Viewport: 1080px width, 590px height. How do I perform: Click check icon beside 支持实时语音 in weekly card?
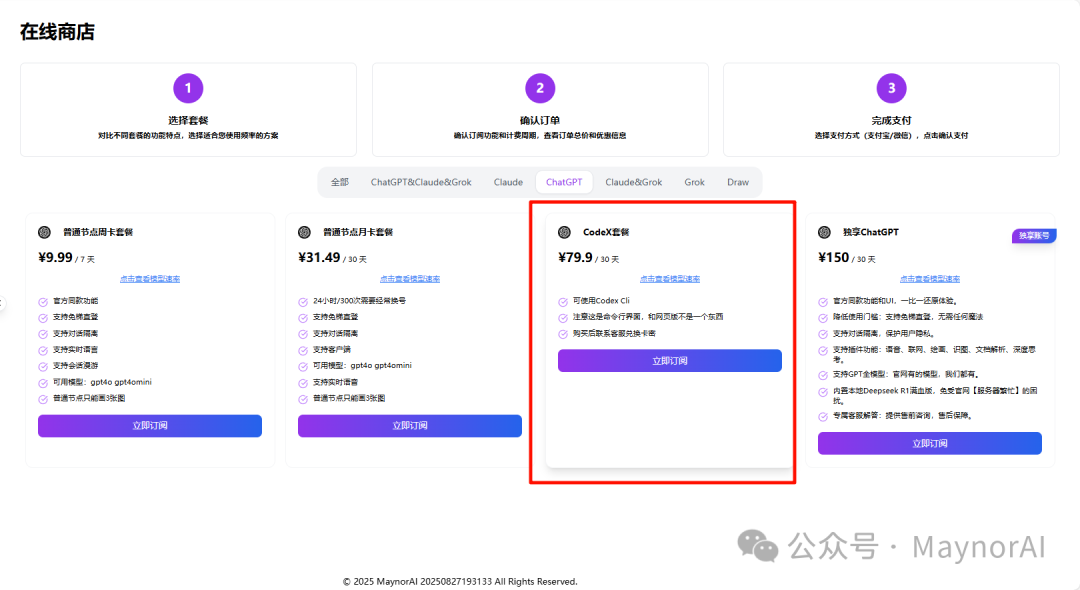point(43,350)
